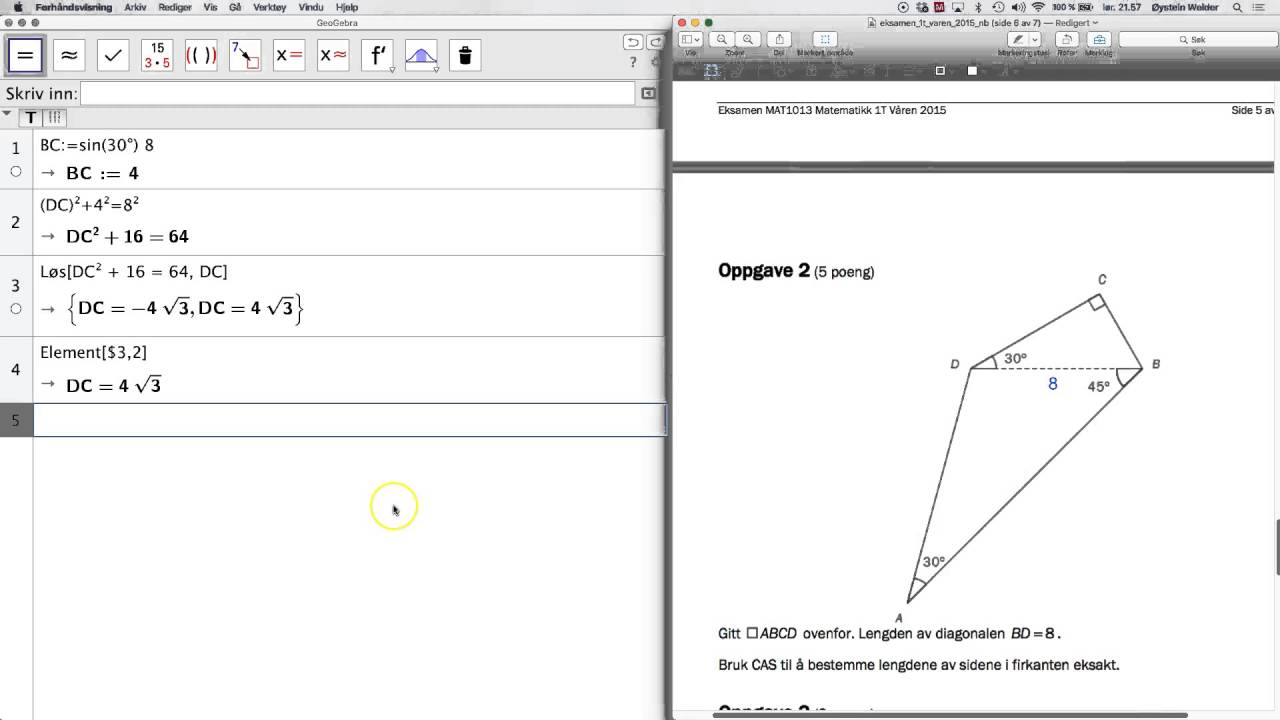Click the empty CAS row 5 input
The height and width of the screenshot is (720, 1280).
coord(350,420)
